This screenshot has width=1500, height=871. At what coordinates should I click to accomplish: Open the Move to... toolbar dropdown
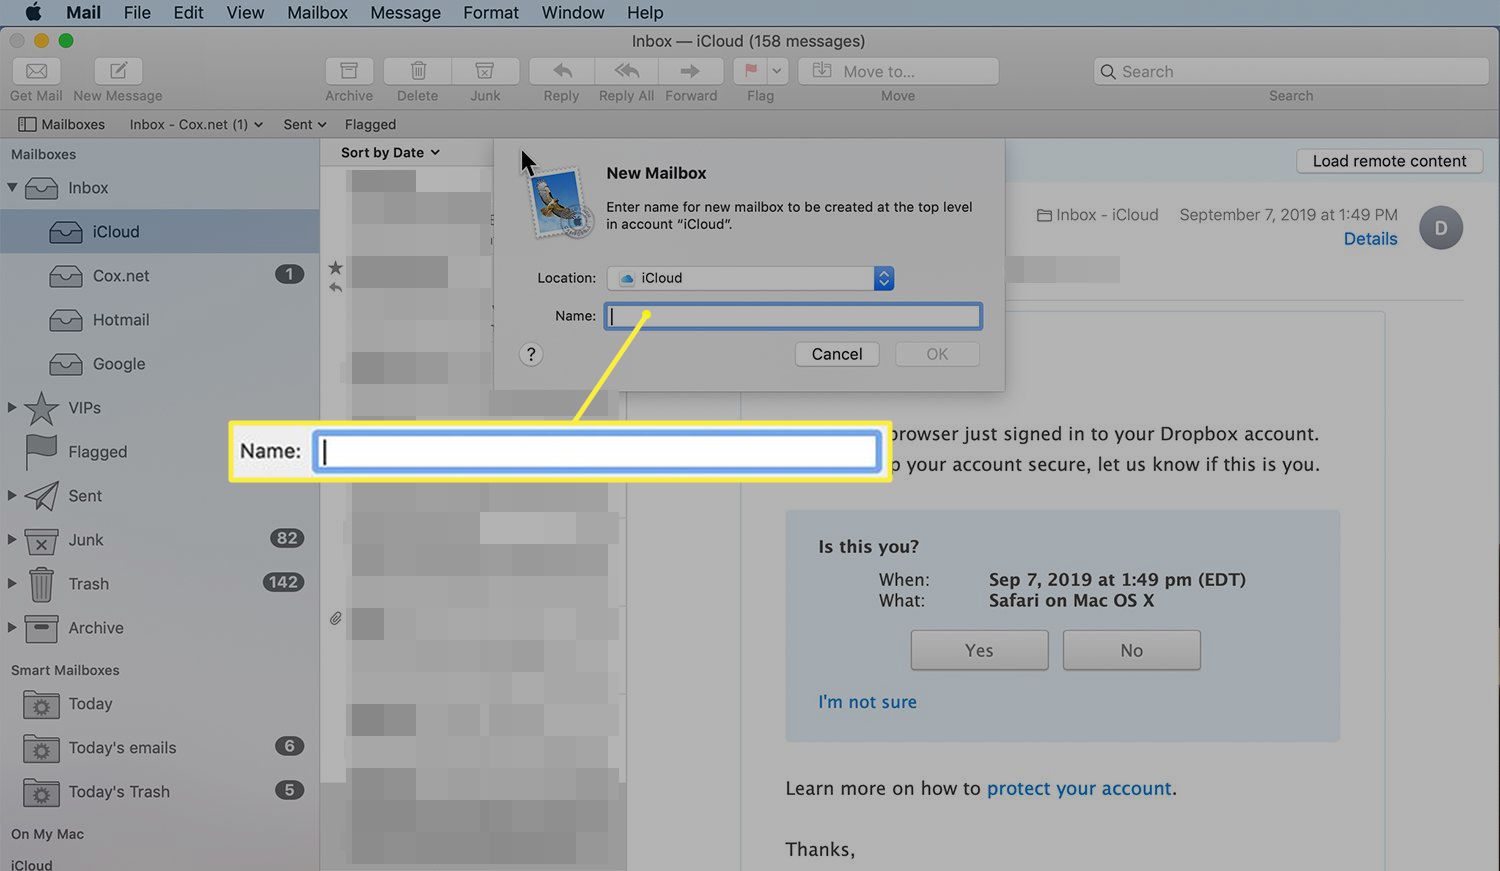point(898,71)
